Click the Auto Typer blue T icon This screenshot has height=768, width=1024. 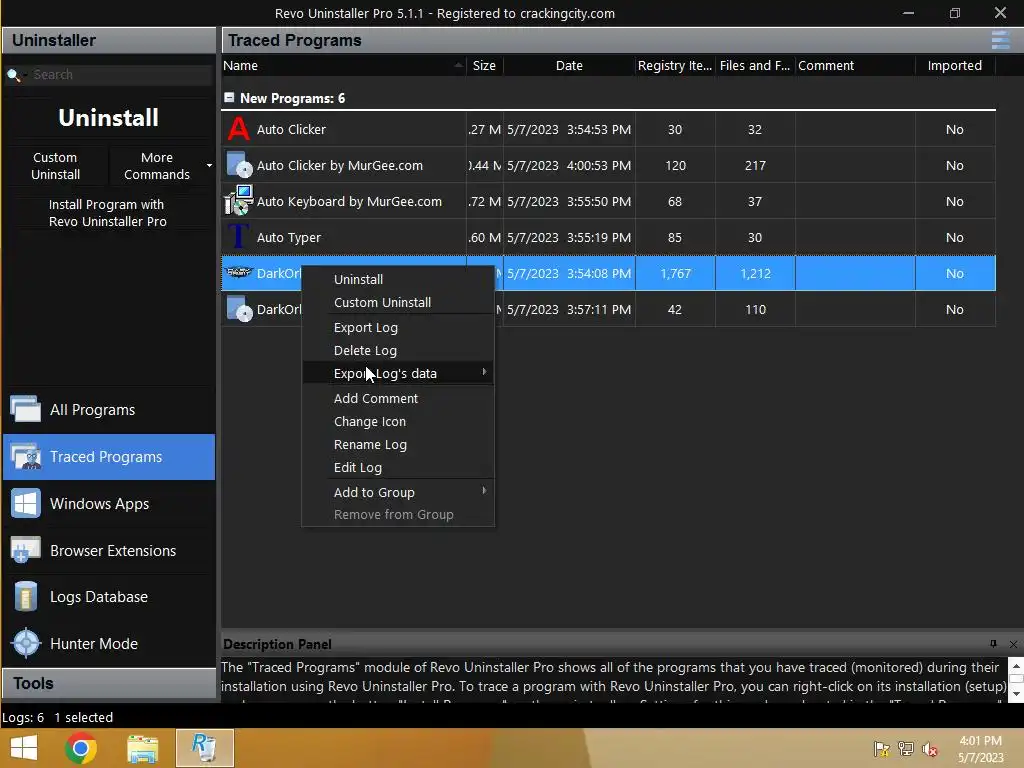pos(238,236)
